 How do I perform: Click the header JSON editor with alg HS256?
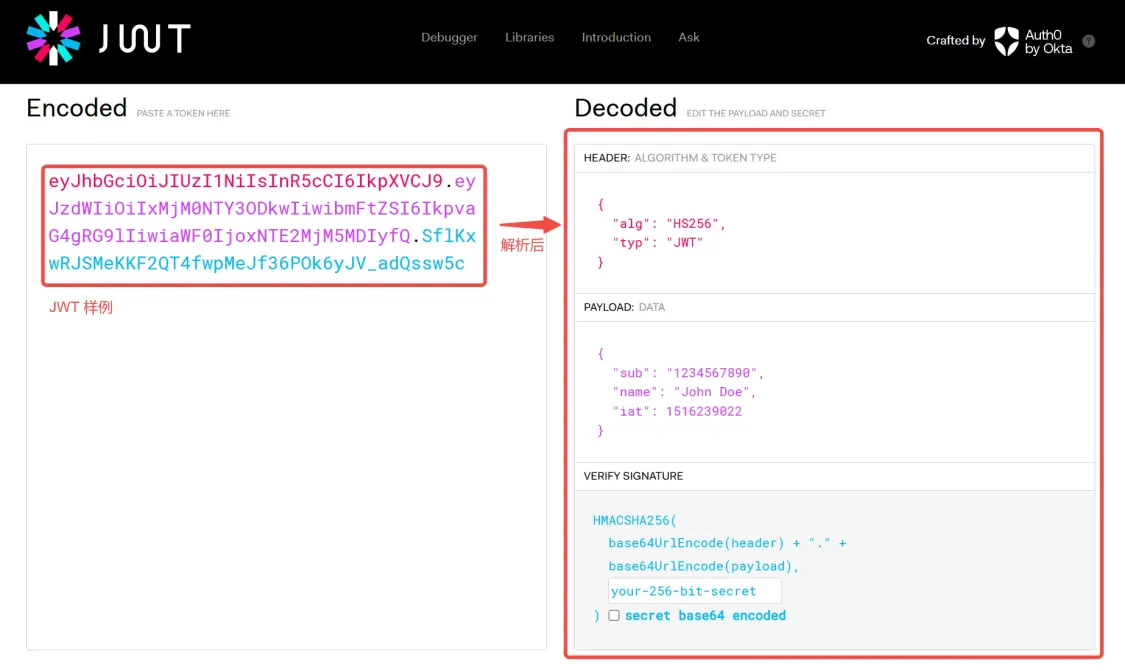pos(834,233)
